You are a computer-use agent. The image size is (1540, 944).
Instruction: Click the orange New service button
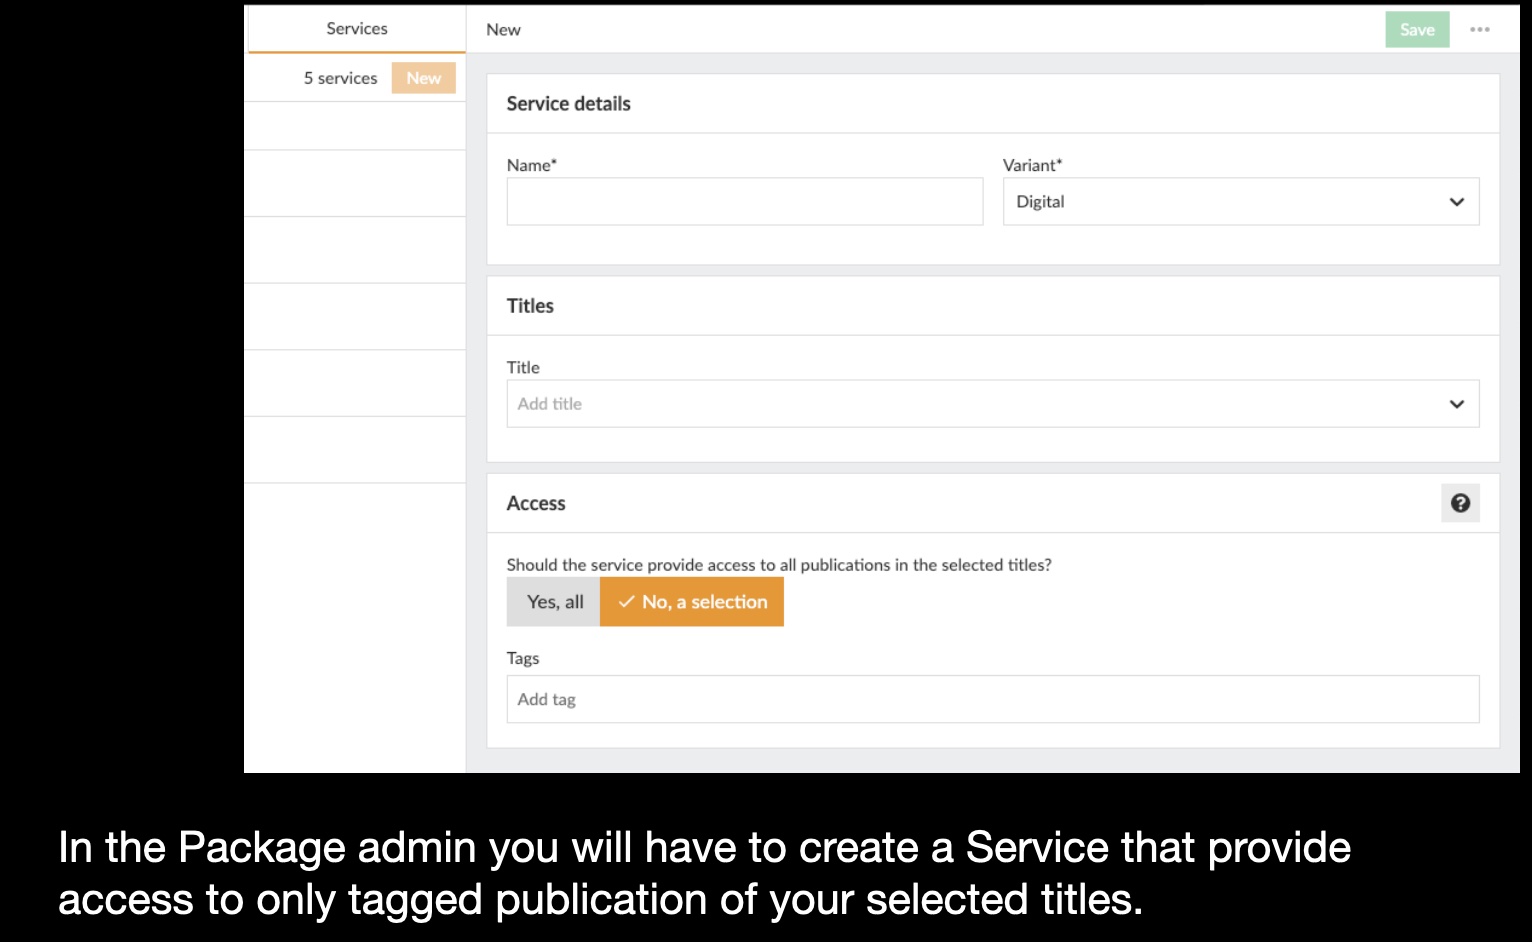pos(423,78)
